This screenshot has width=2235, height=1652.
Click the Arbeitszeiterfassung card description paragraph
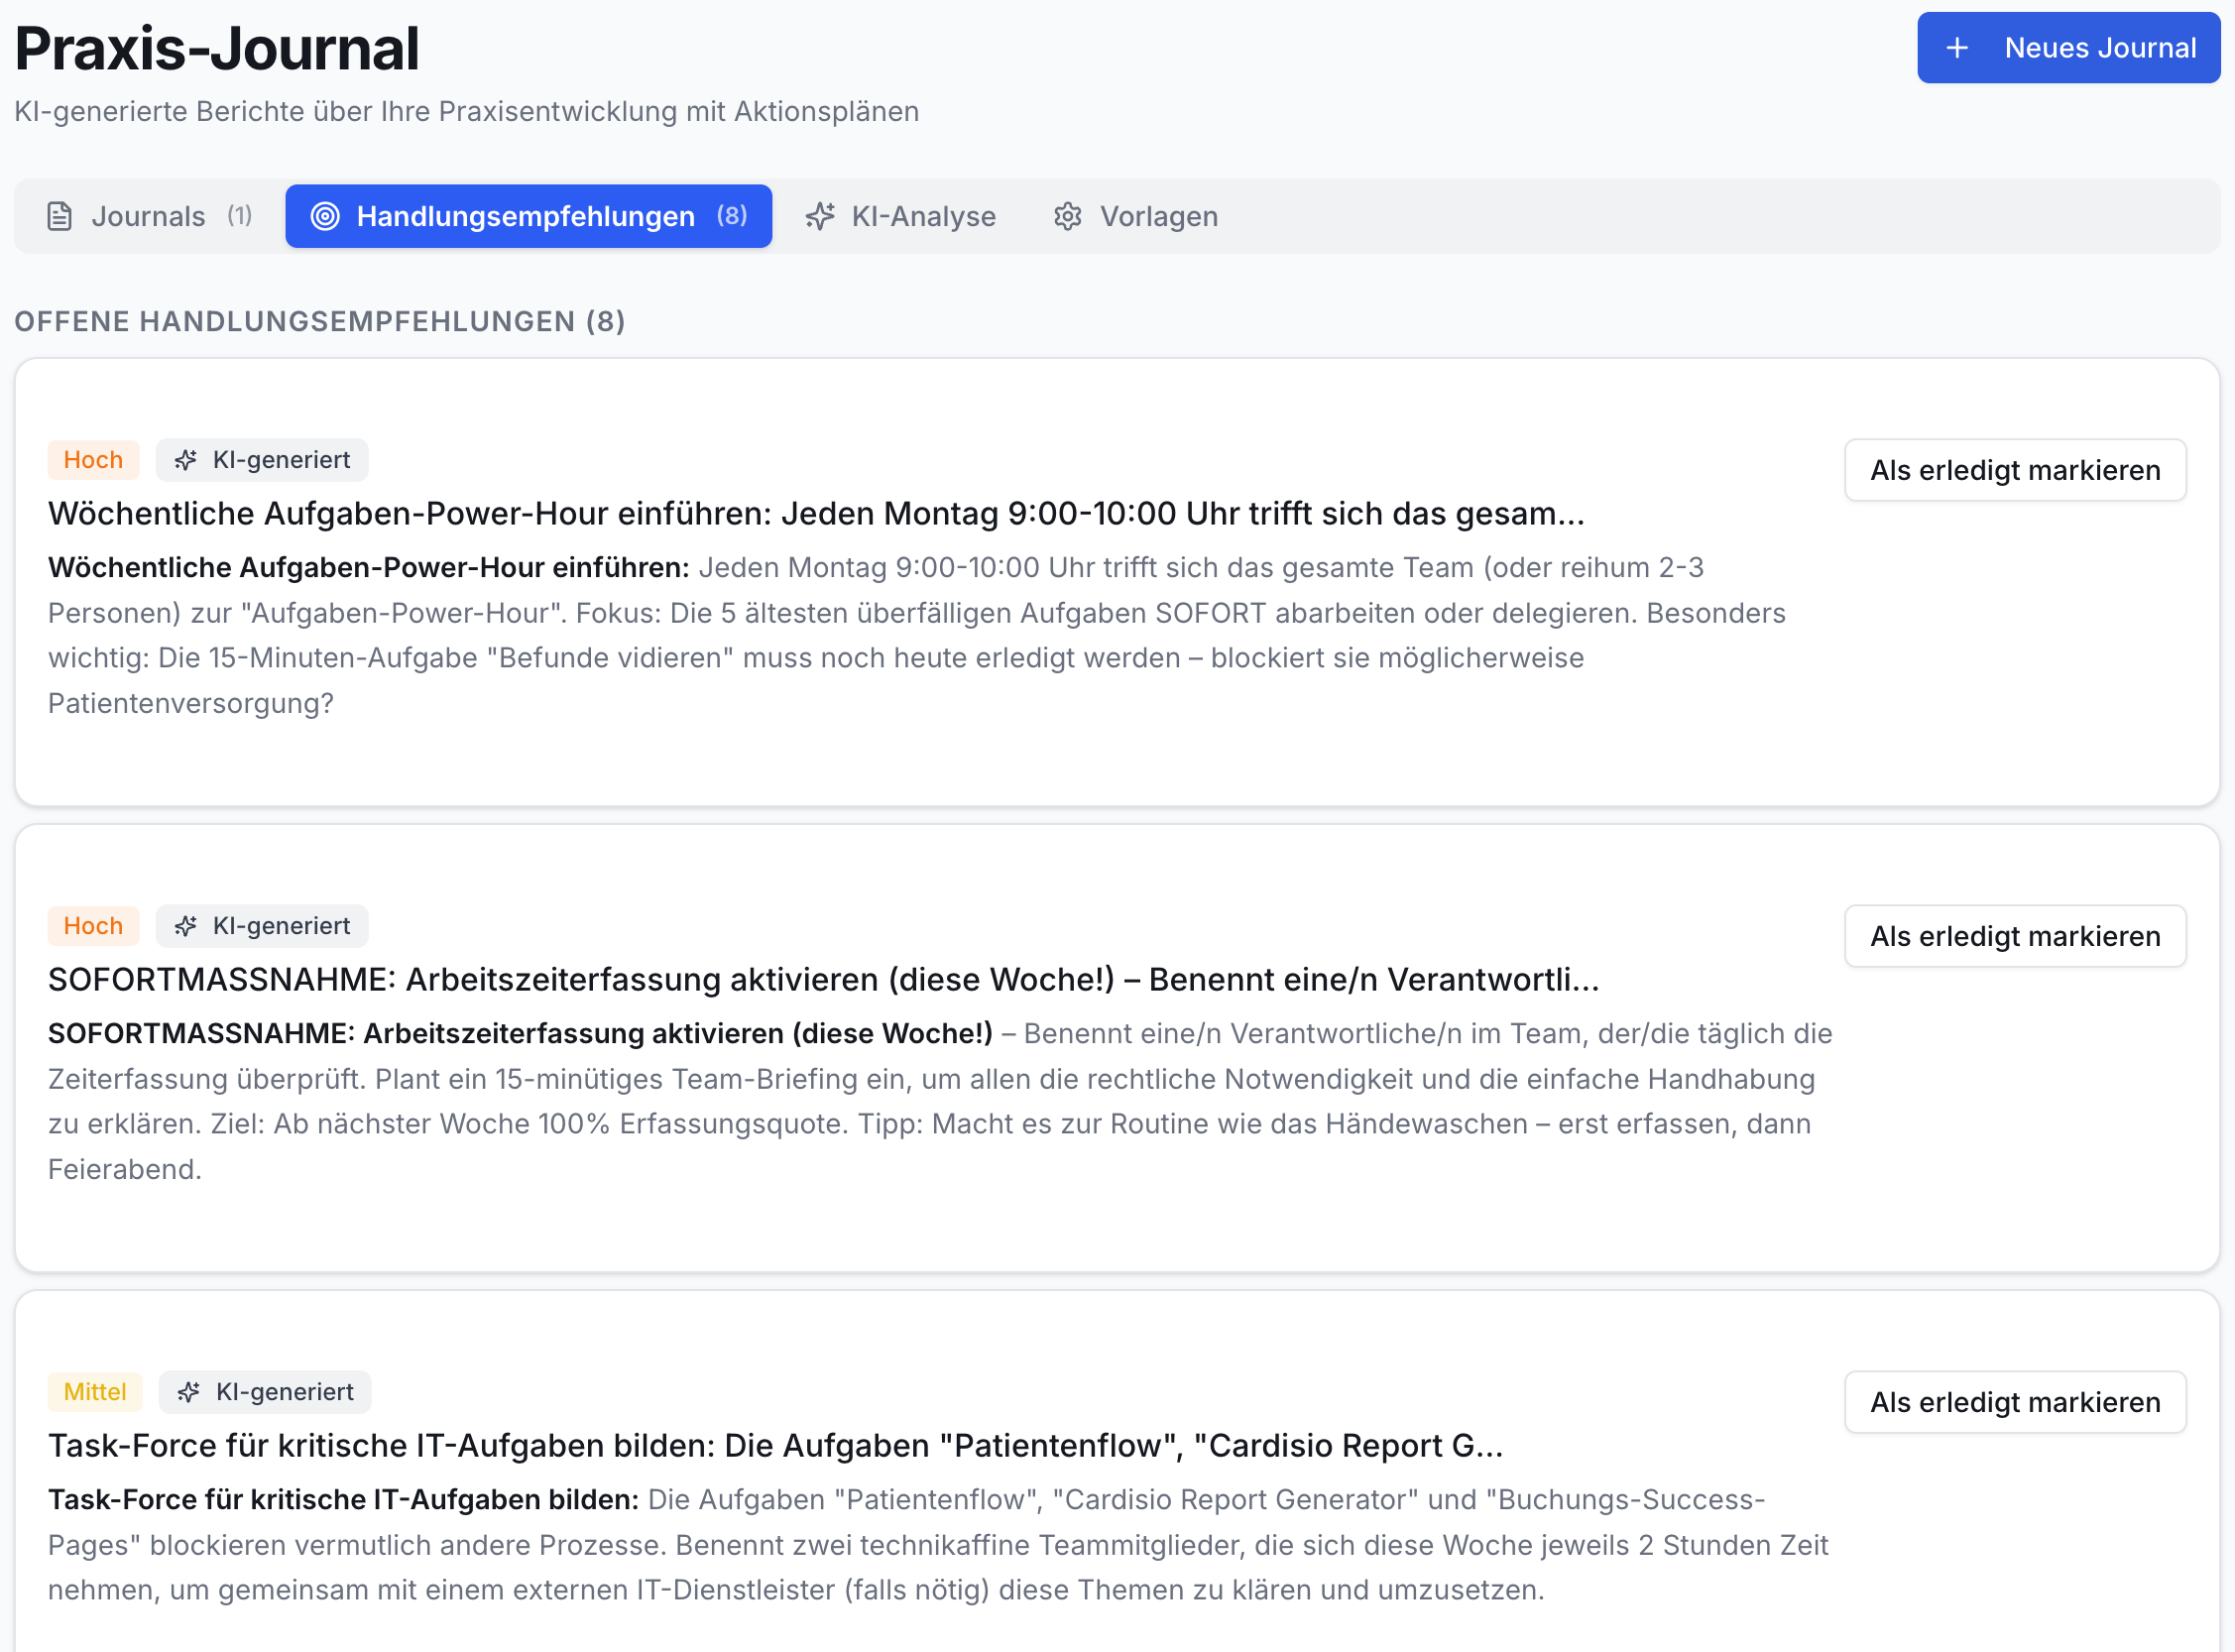click(x=940, y=1102)
